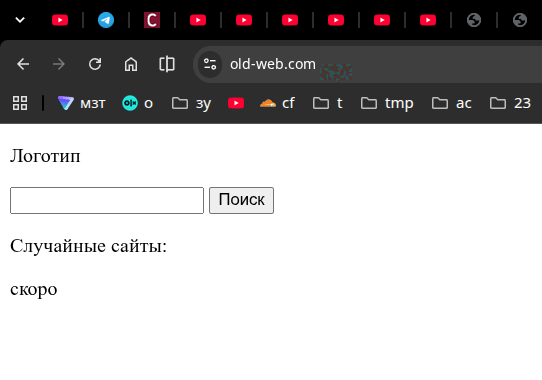Open the мзт bookmark
542x380 pixels.
82,103
